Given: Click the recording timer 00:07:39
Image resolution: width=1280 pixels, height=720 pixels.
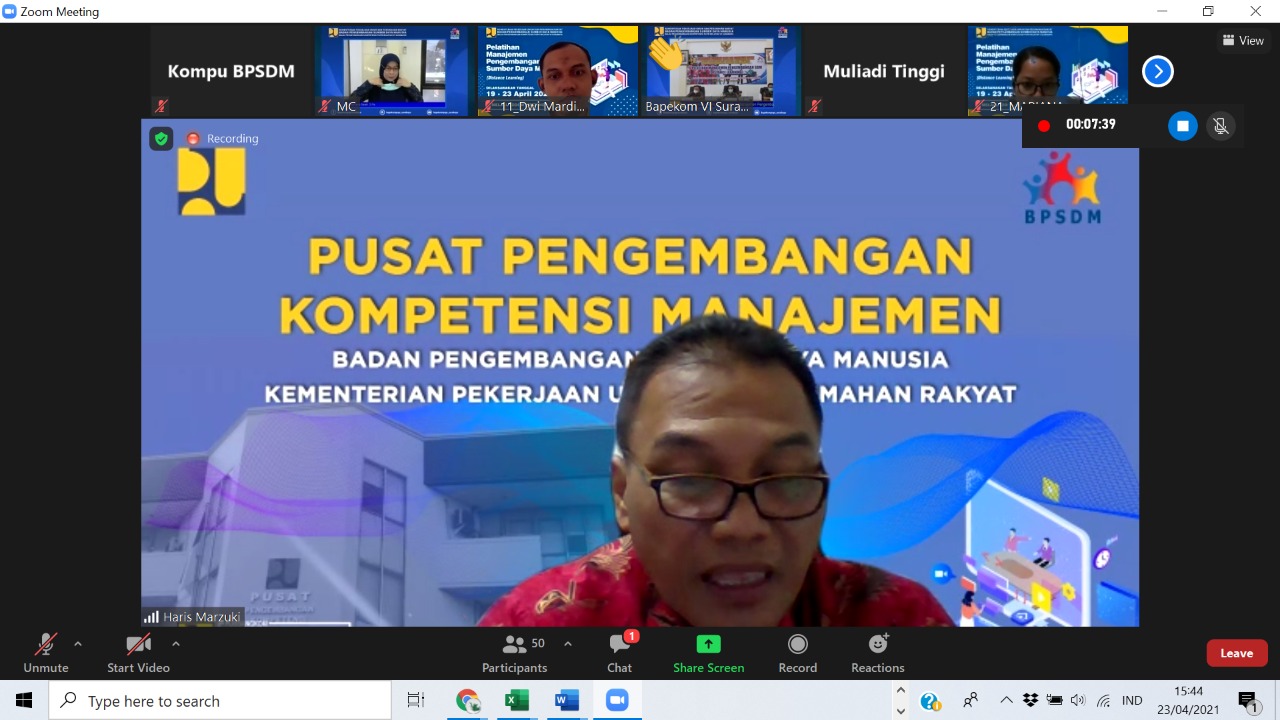Looking at the screenshot, I should point(1090,125).
